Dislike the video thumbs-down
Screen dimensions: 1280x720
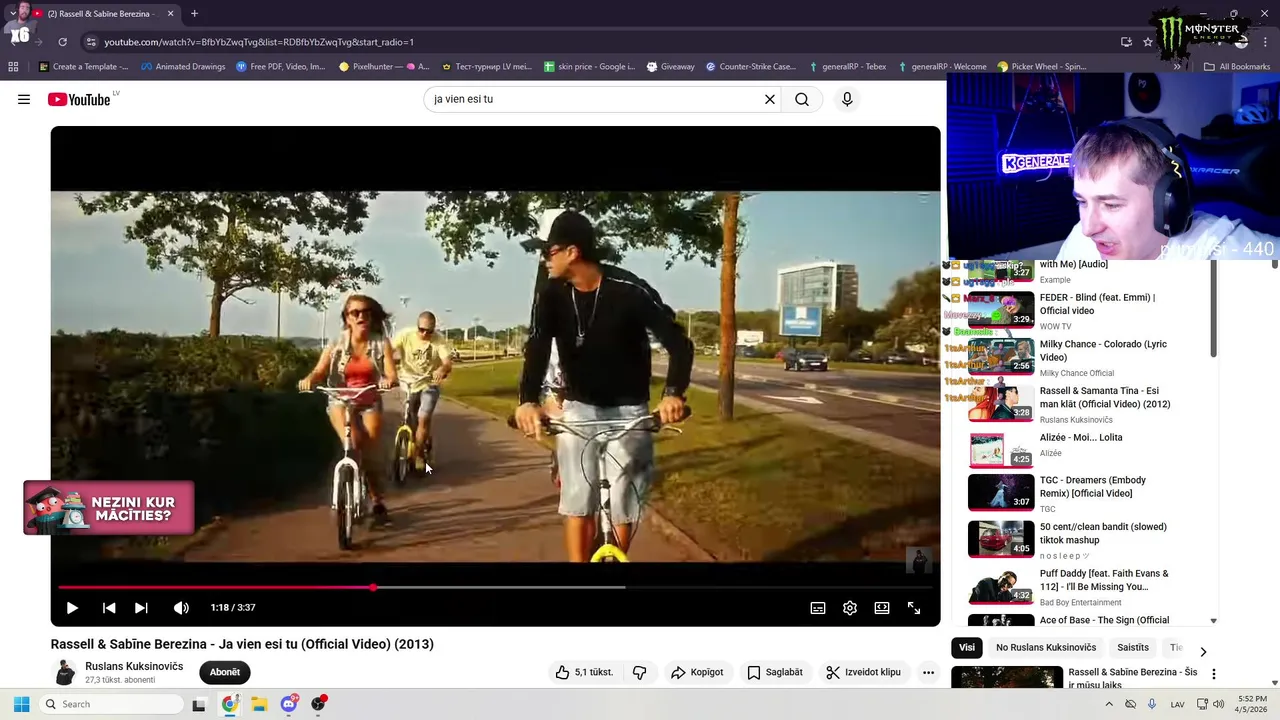click(x=640, y=672)
